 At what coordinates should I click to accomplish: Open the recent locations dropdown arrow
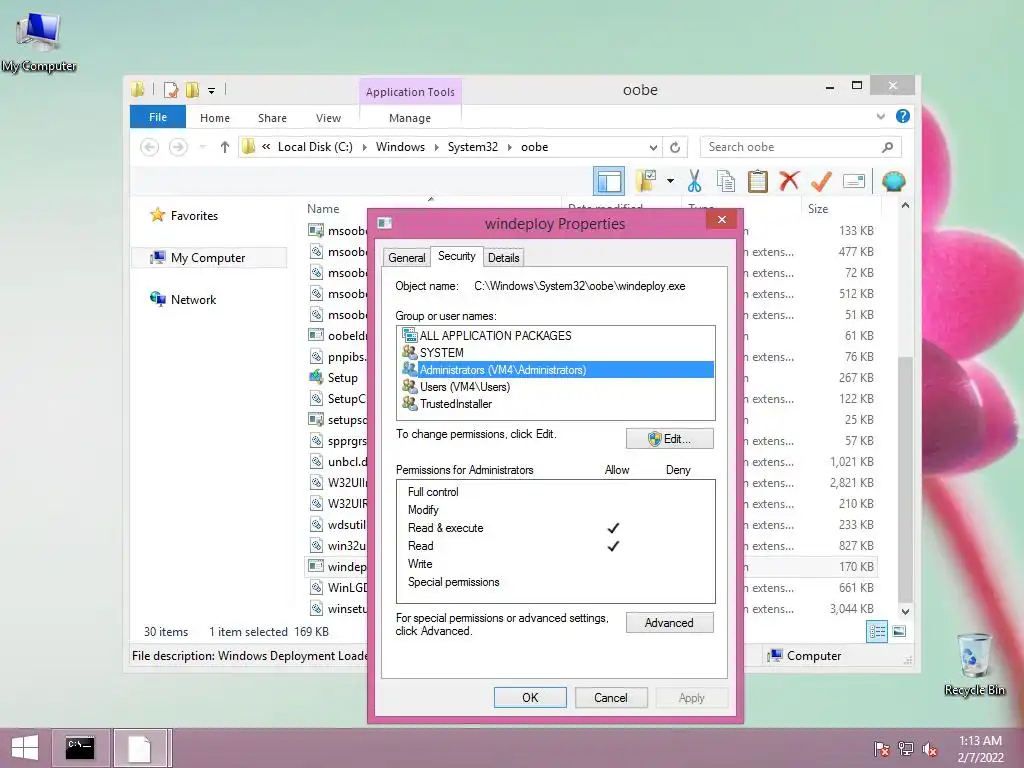click(x=202, y=147)
